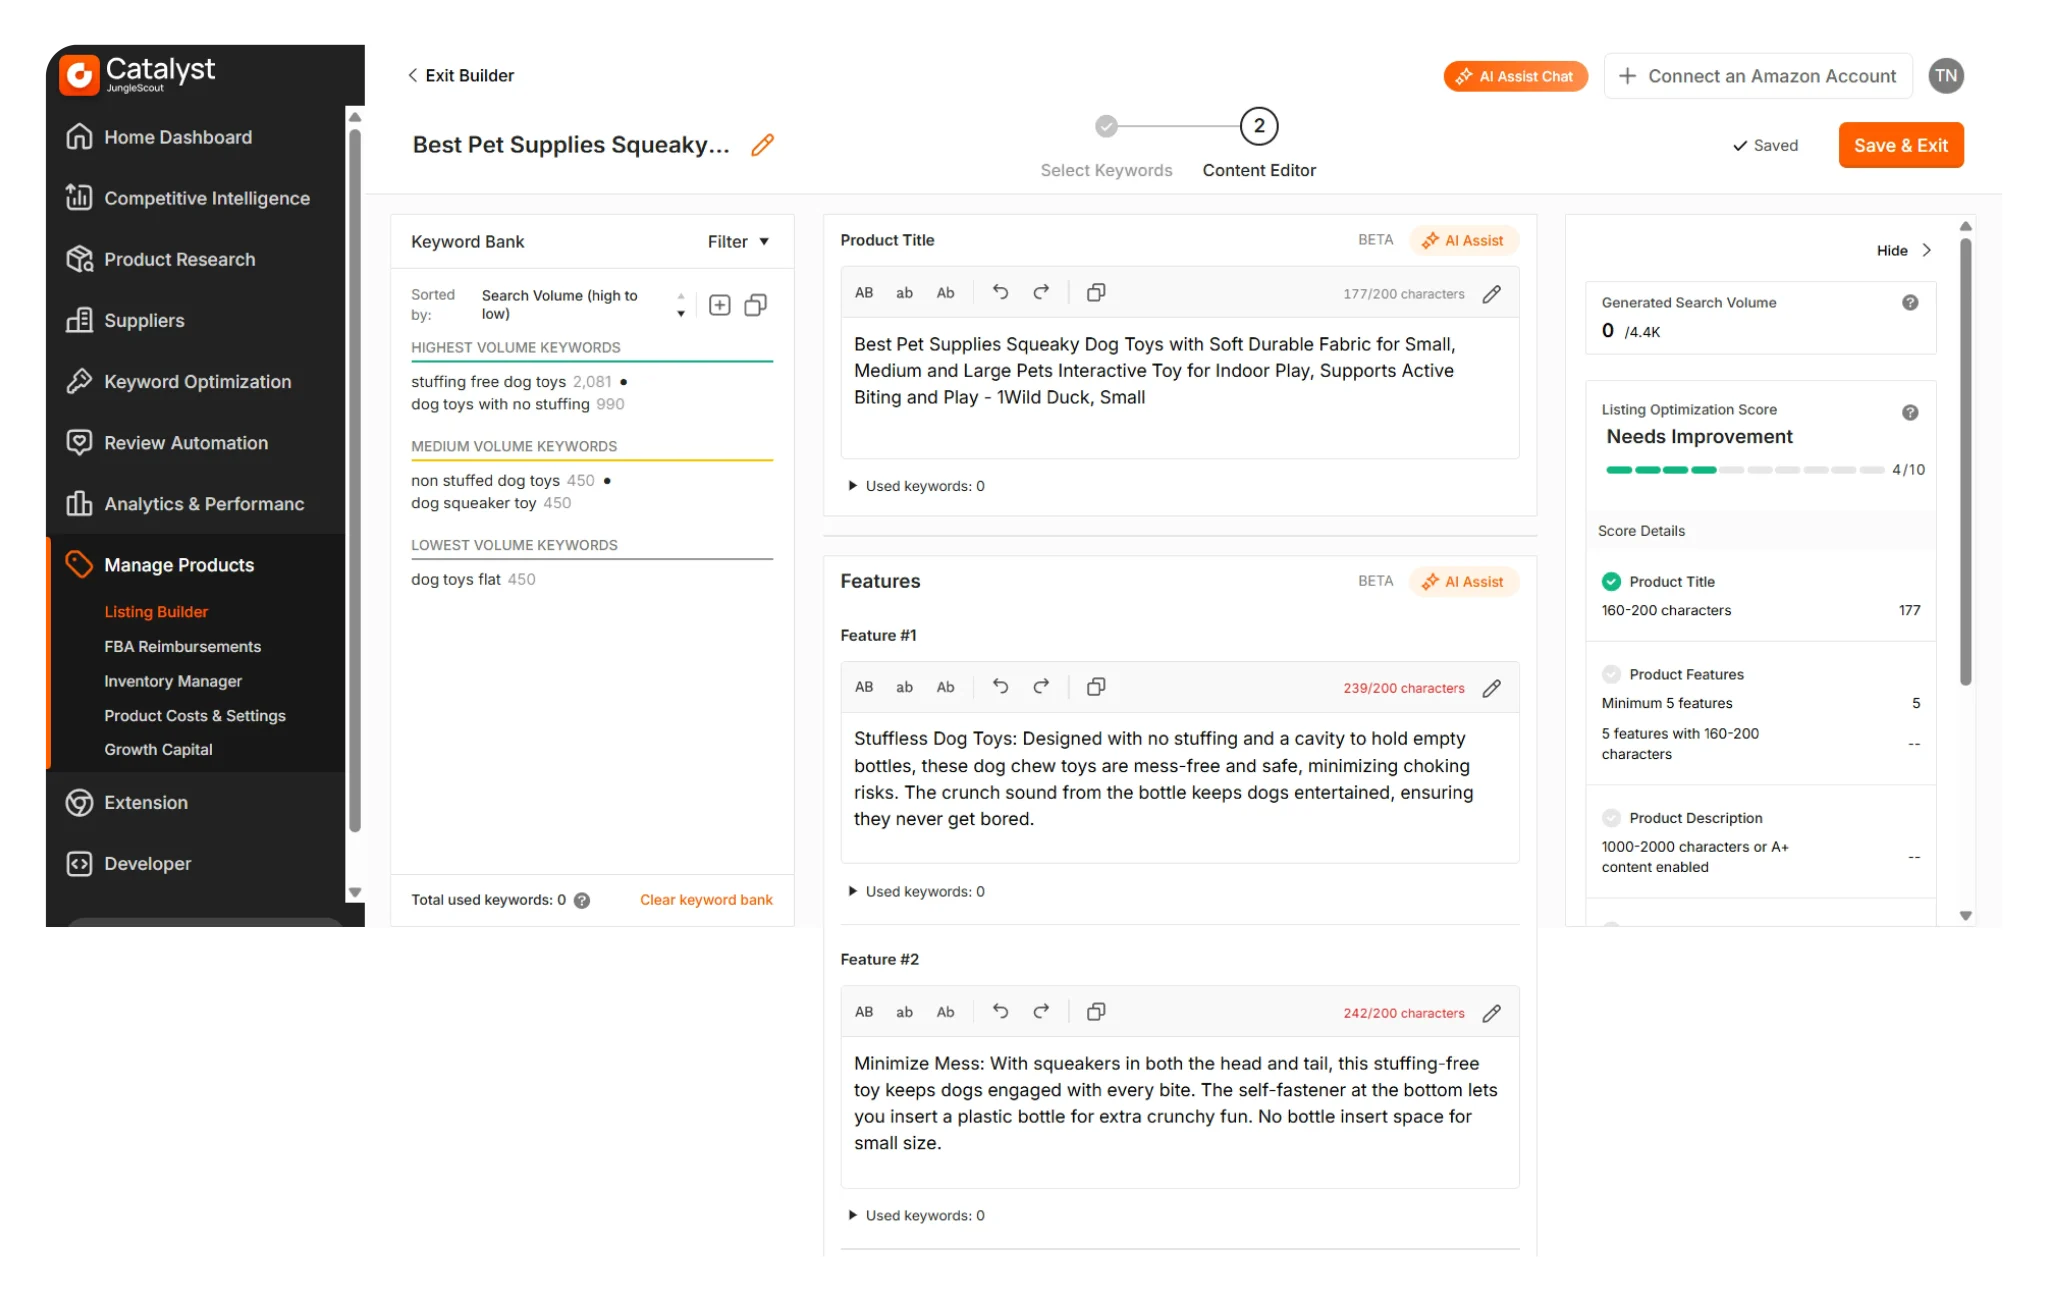Expand Used keywords under Product Title
The width and height of the screenshot is (2048, 1311).
tap(917, 486)
